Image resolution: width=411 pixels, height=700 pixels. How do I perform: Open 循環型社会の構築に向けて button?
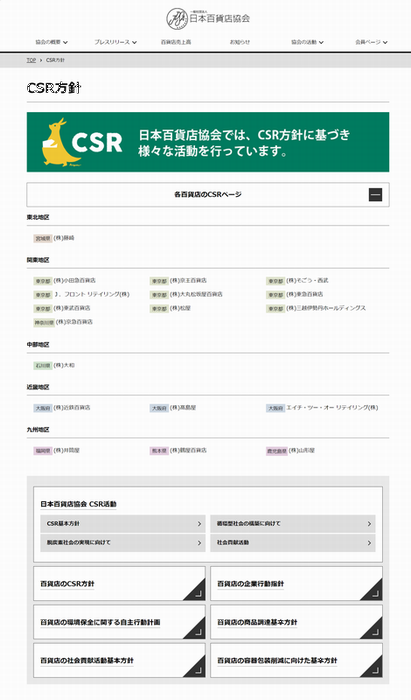[293, 524]
